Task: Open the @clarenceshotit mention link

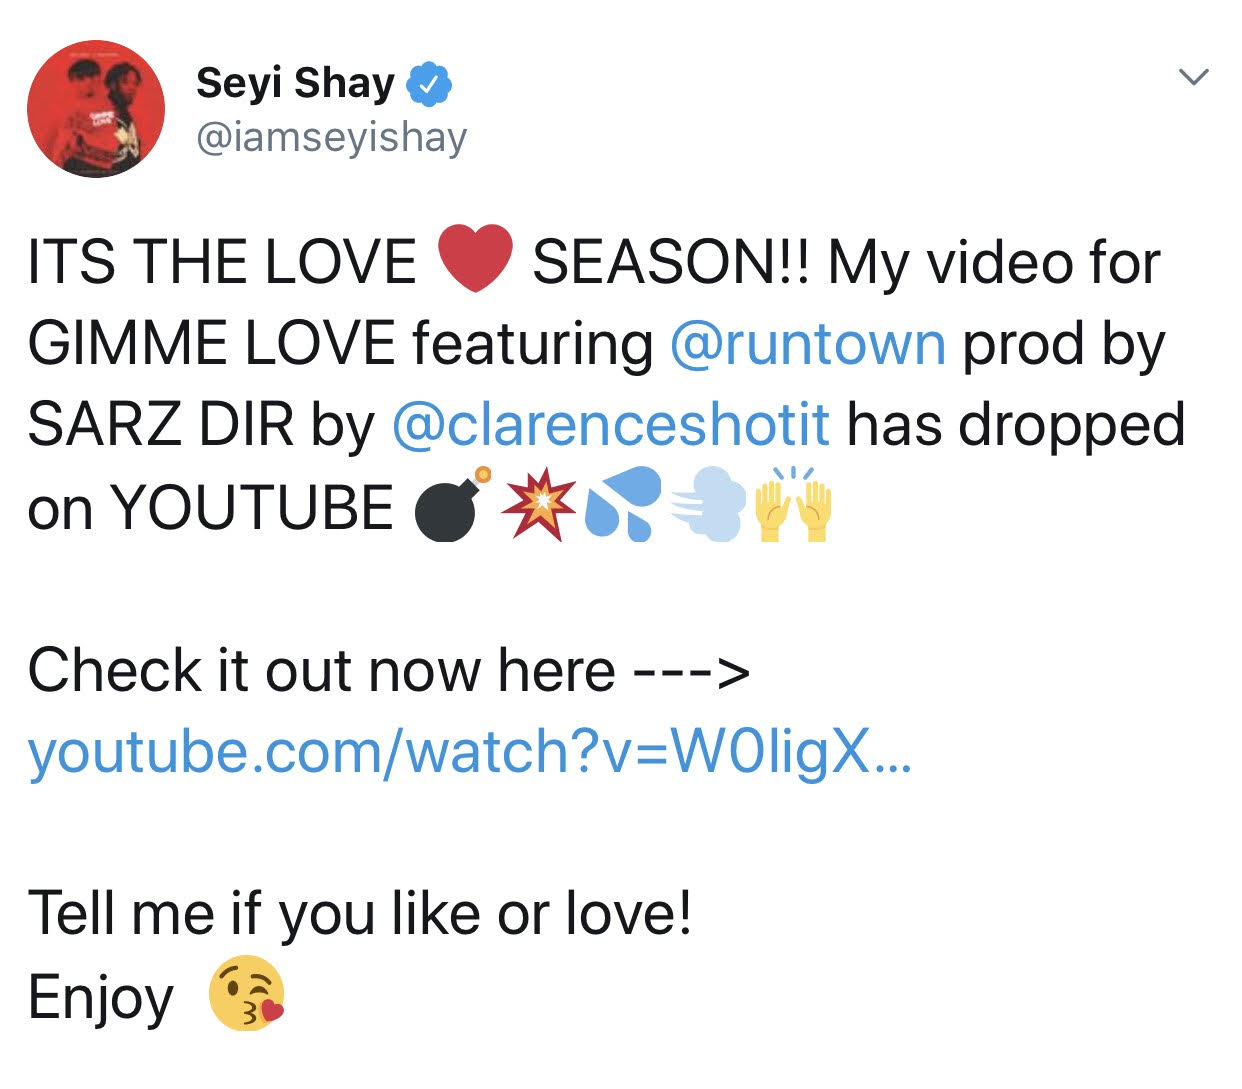Action: (611, 425)
